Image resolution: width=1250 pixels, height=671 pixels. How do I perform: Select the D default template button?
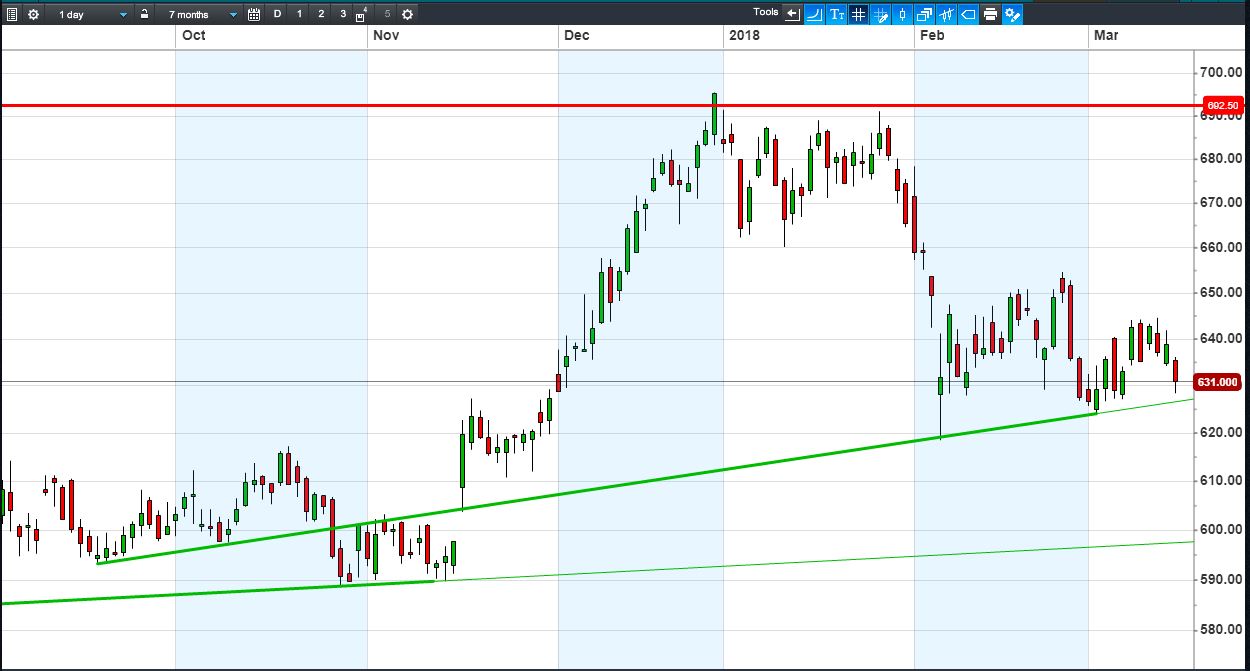pyautogui.click(x=277, y=14)
